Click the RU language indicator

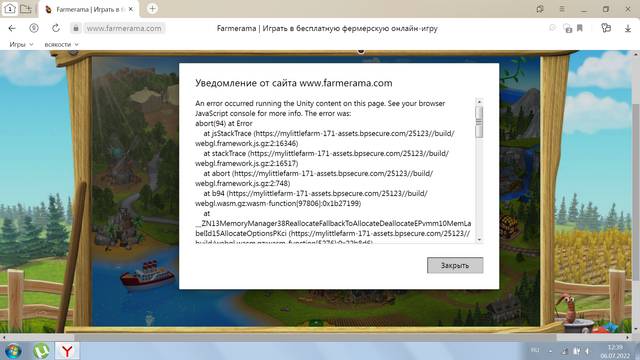click(x=535, y=351)
